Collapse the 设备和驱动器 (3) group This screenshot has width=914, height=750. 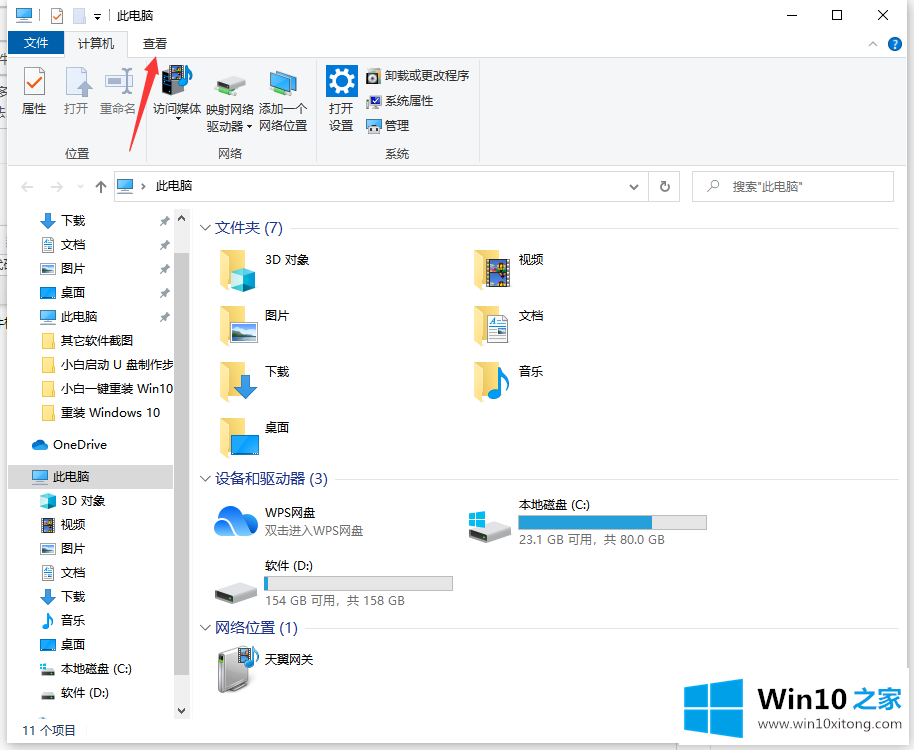(x=205, y=479)
